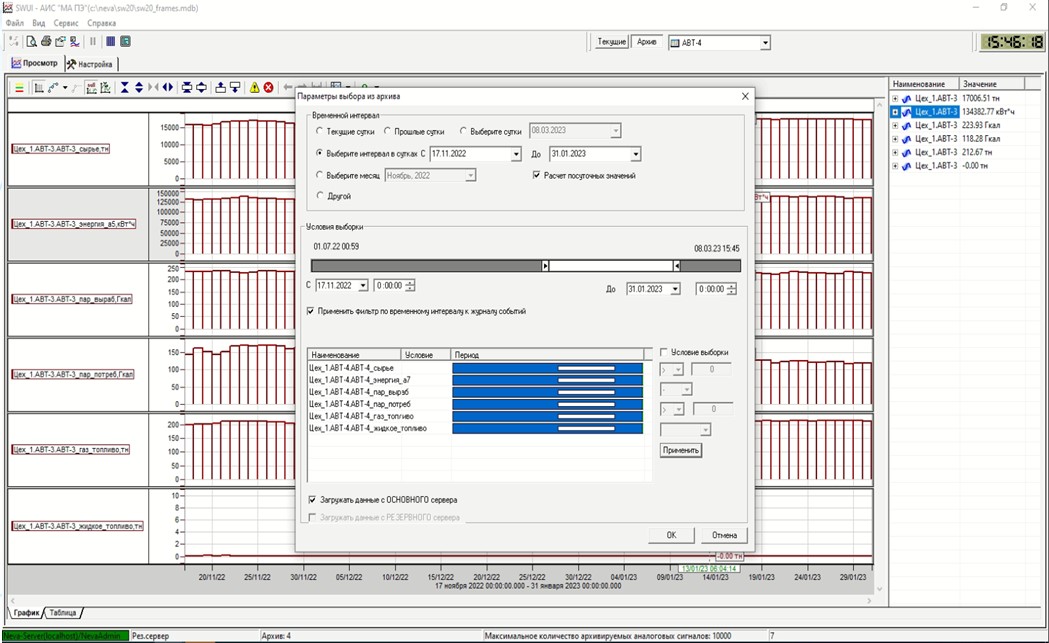Viewport: 1049px width, 643px height.
Task: Click the printer icon in the toolbar
Action: 46,41
